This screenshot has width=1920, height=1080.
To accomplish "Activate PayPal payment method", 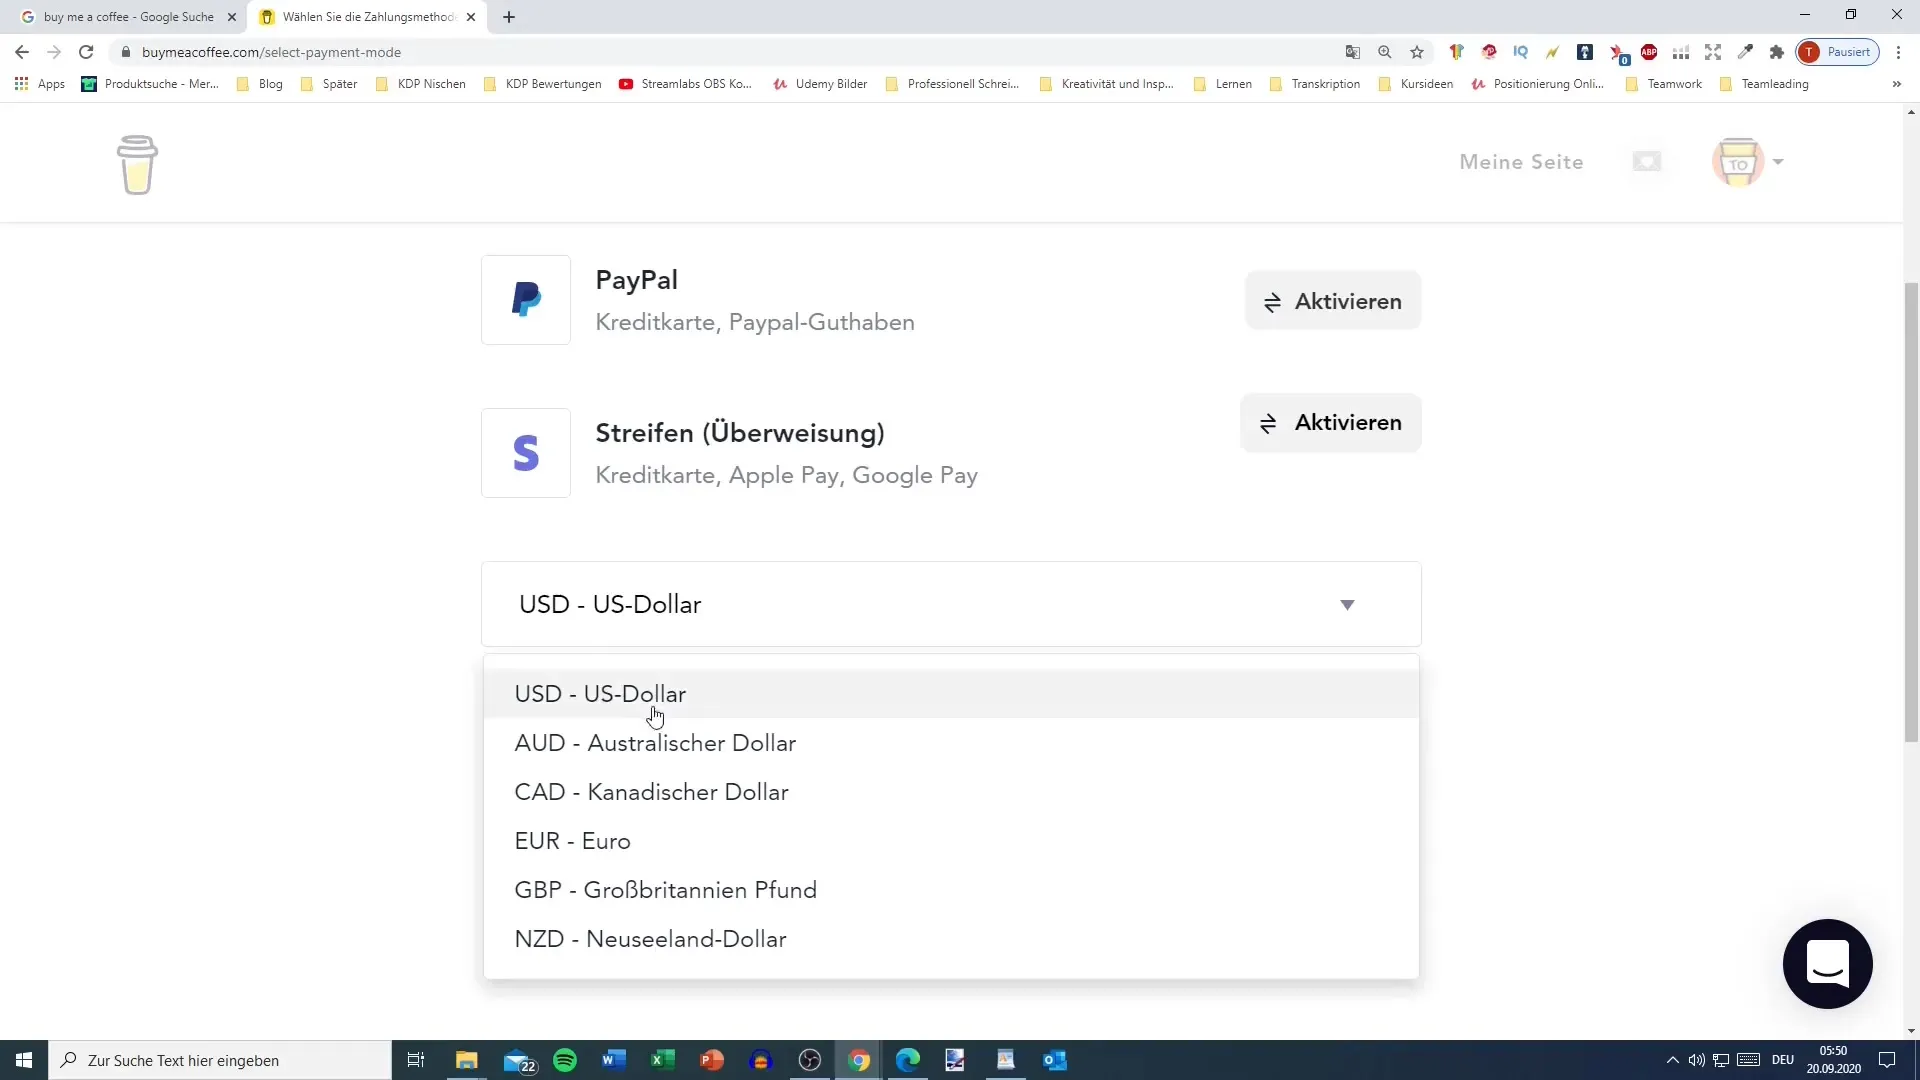I will coord(1332,301).
